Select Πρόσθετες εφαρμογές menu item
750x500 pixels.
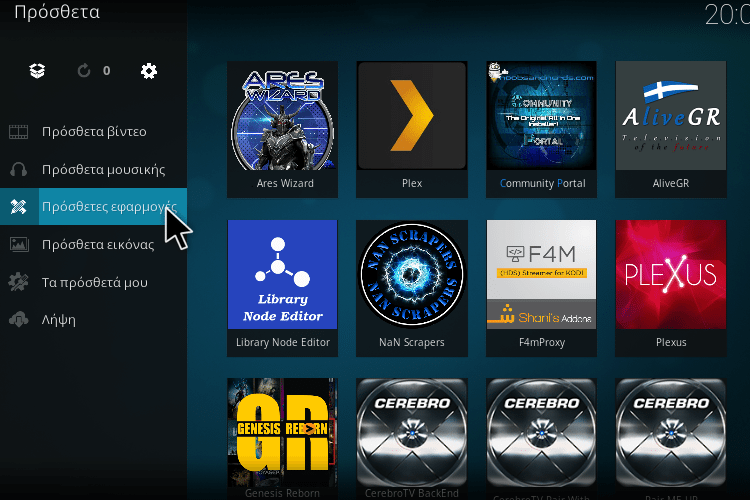point(93,207)
